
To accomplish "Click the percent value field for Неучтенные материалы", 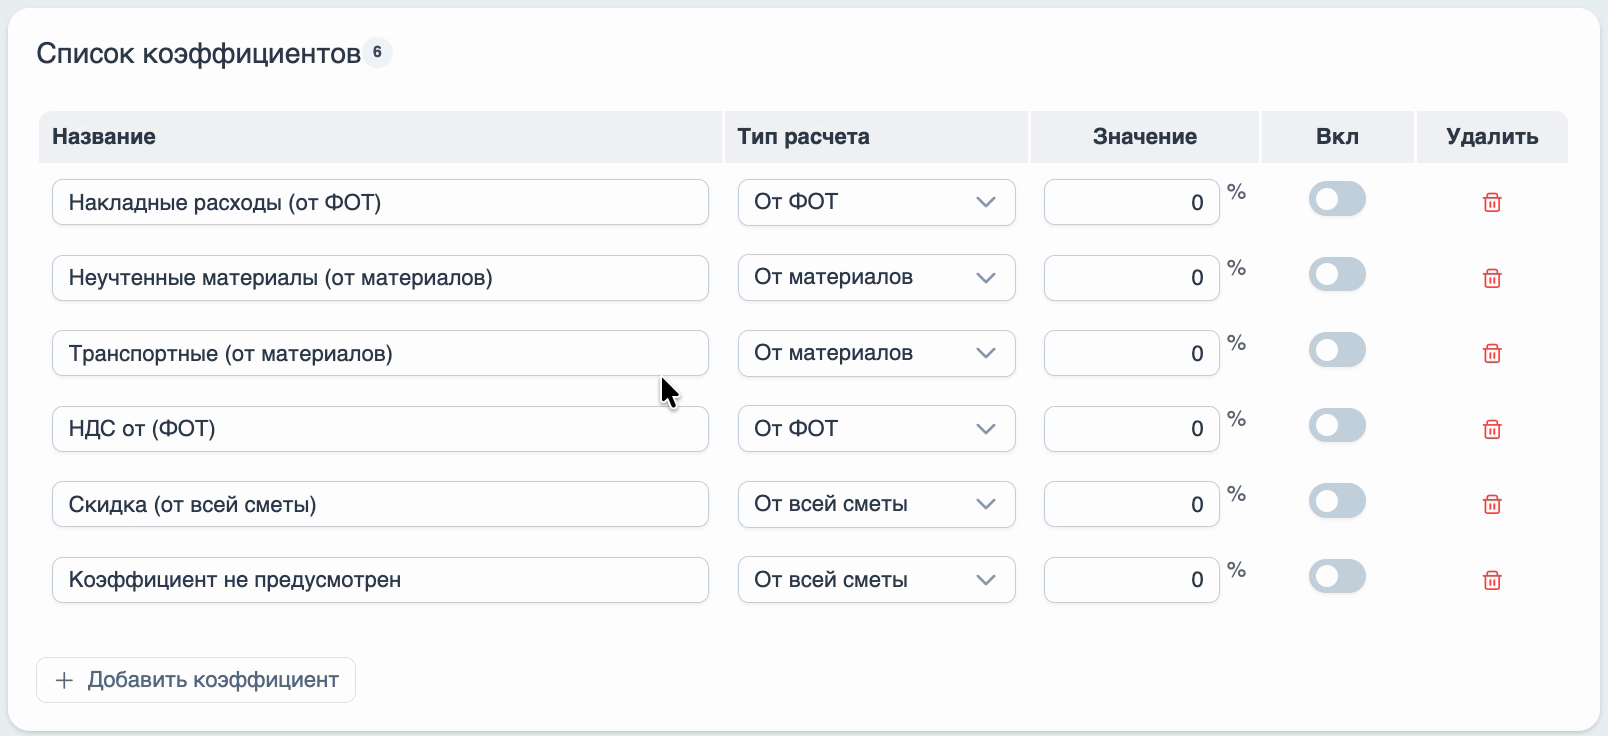I will (1132, 278).
